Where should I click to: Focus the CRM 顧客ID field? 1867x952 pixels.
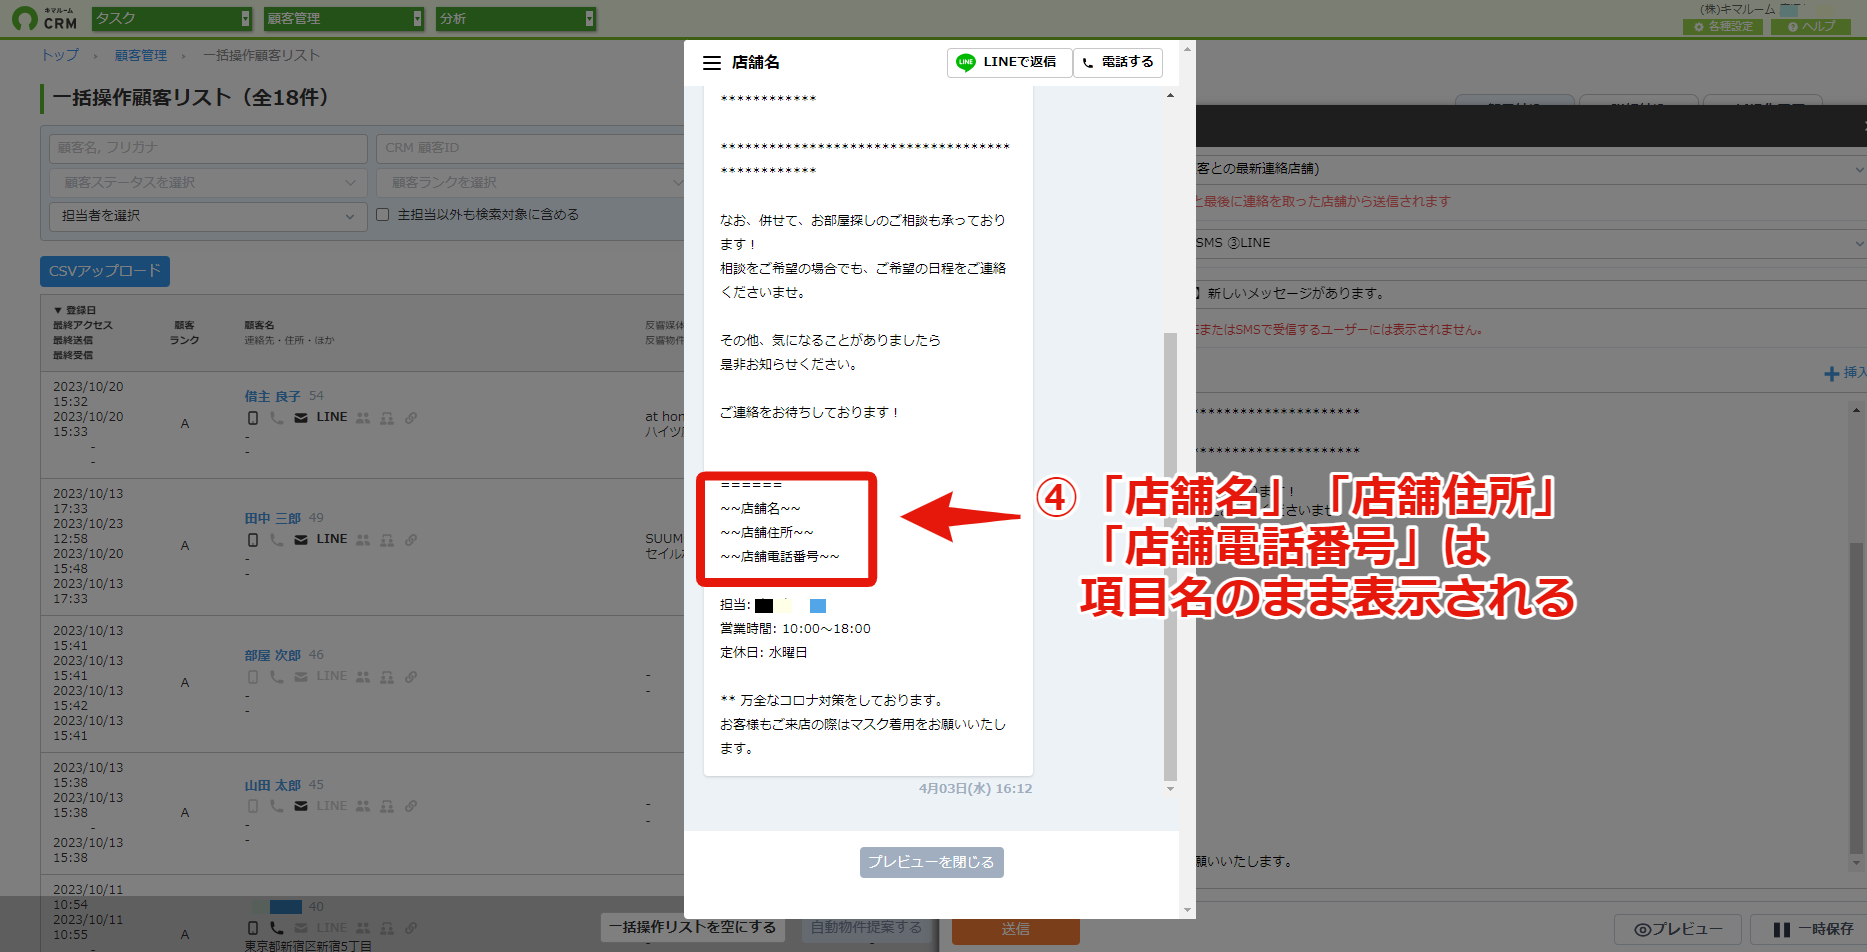[x=531, y=148]
